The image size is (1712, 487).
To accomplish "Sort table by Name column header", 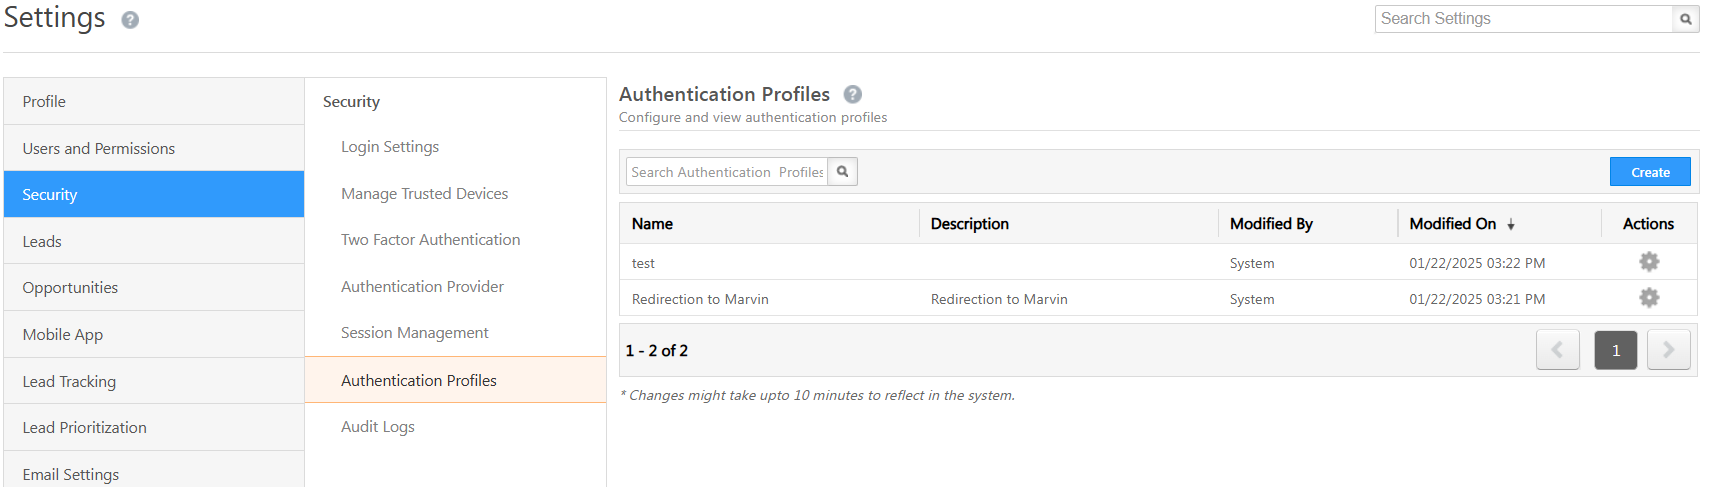I will click(652, 224).
